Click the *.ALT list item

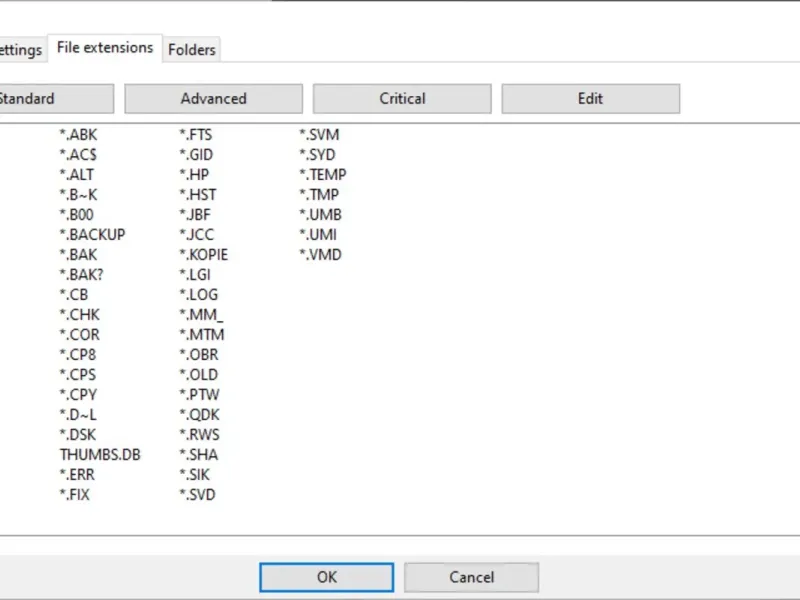click(77, 174)
